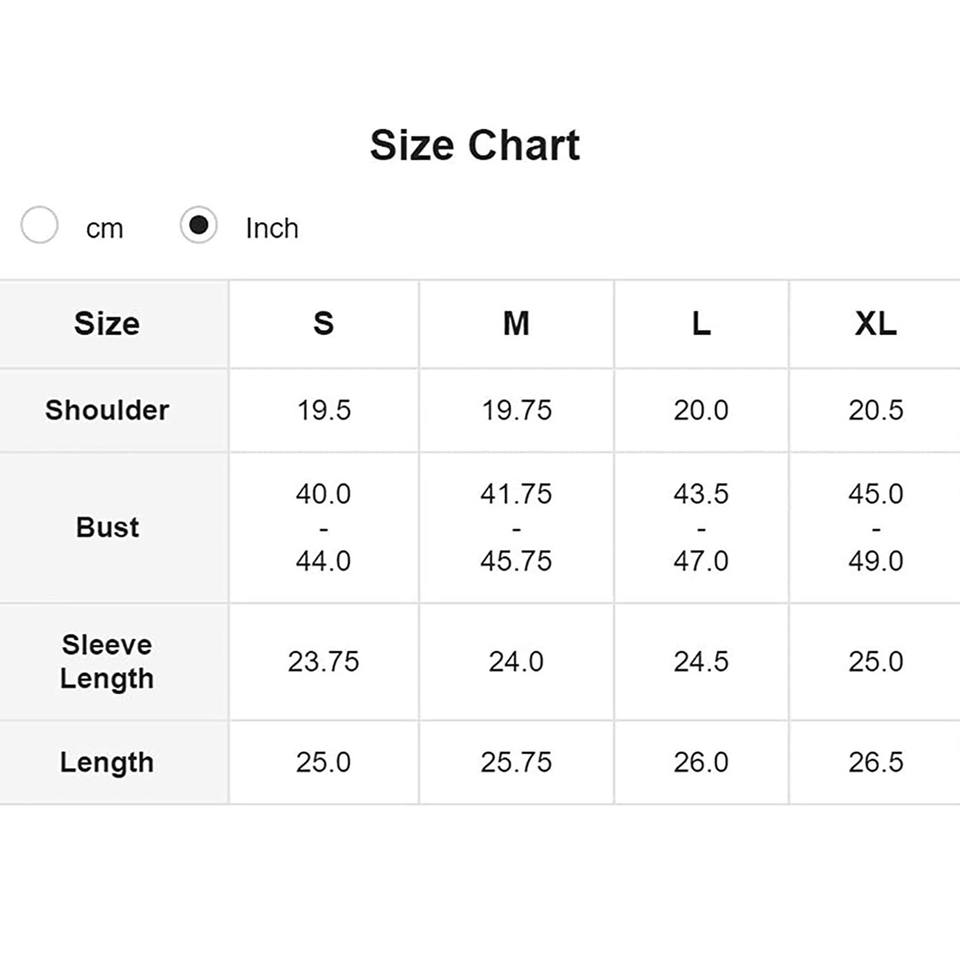The height and width of the screenshot is (960, 960).
Task: Click the 26.5 length value for XL
Action: (x=876, y=762)
